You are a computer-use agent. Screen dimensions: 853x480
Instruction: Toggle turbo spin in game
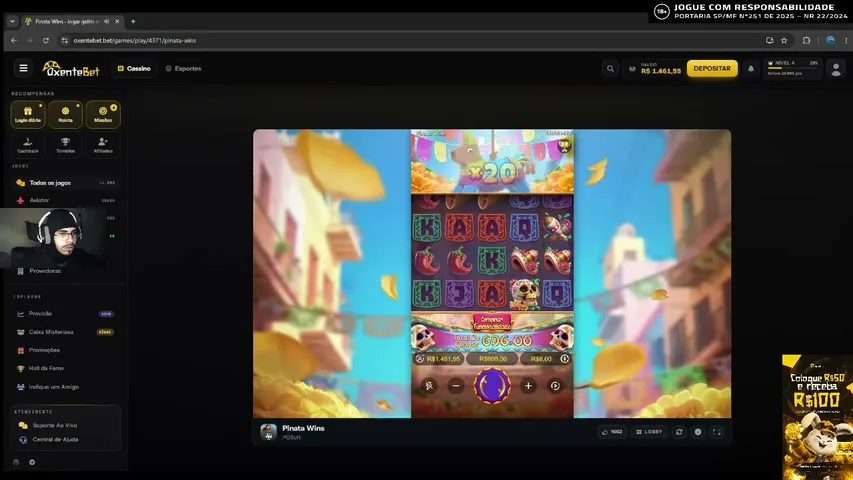[429, 386]
